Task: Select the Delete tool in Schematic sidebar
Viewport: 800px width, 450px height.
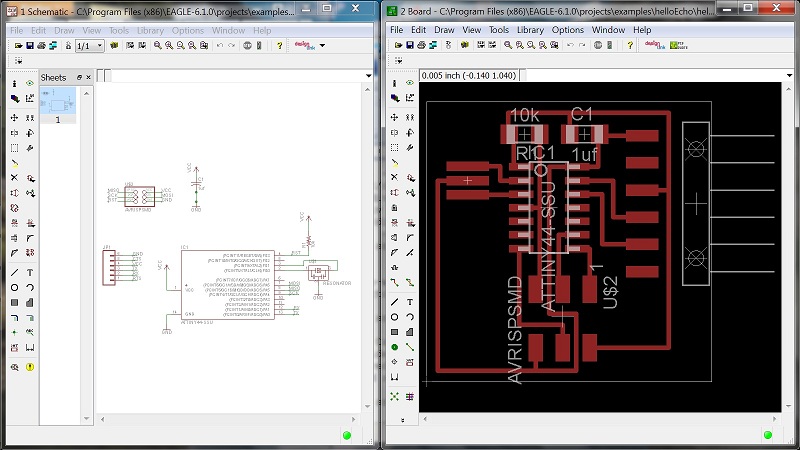Action: [x=14, y=177]
